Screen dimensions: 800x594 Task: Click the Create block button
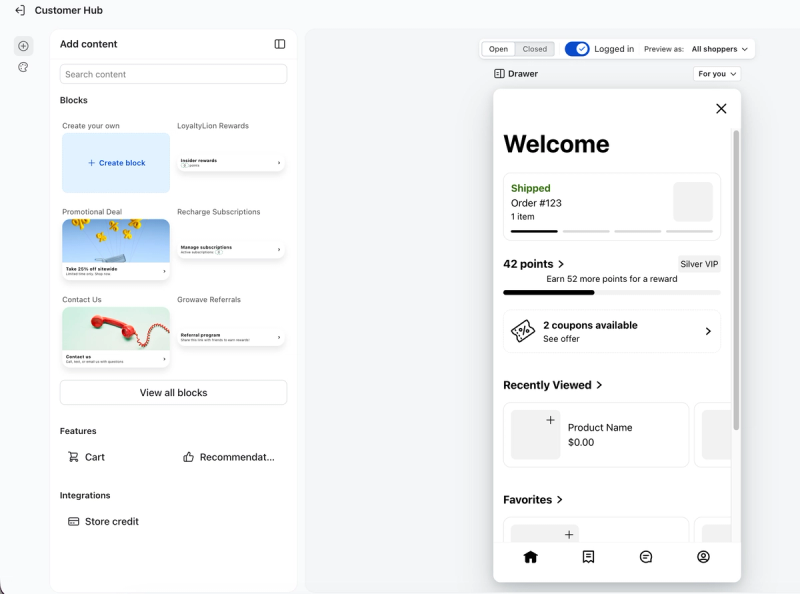click(x=116, y=163)
